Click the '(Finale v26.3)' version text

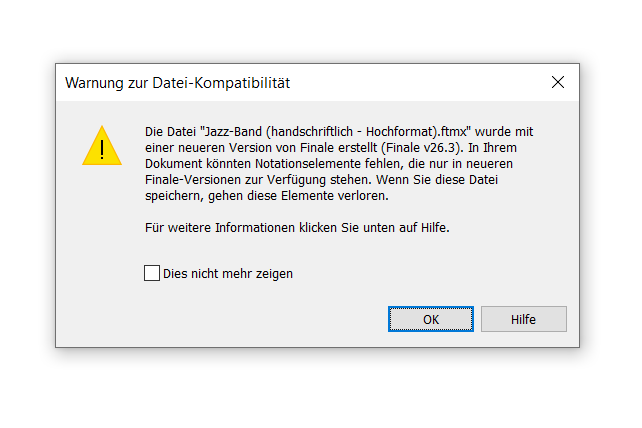click(422, 148)
